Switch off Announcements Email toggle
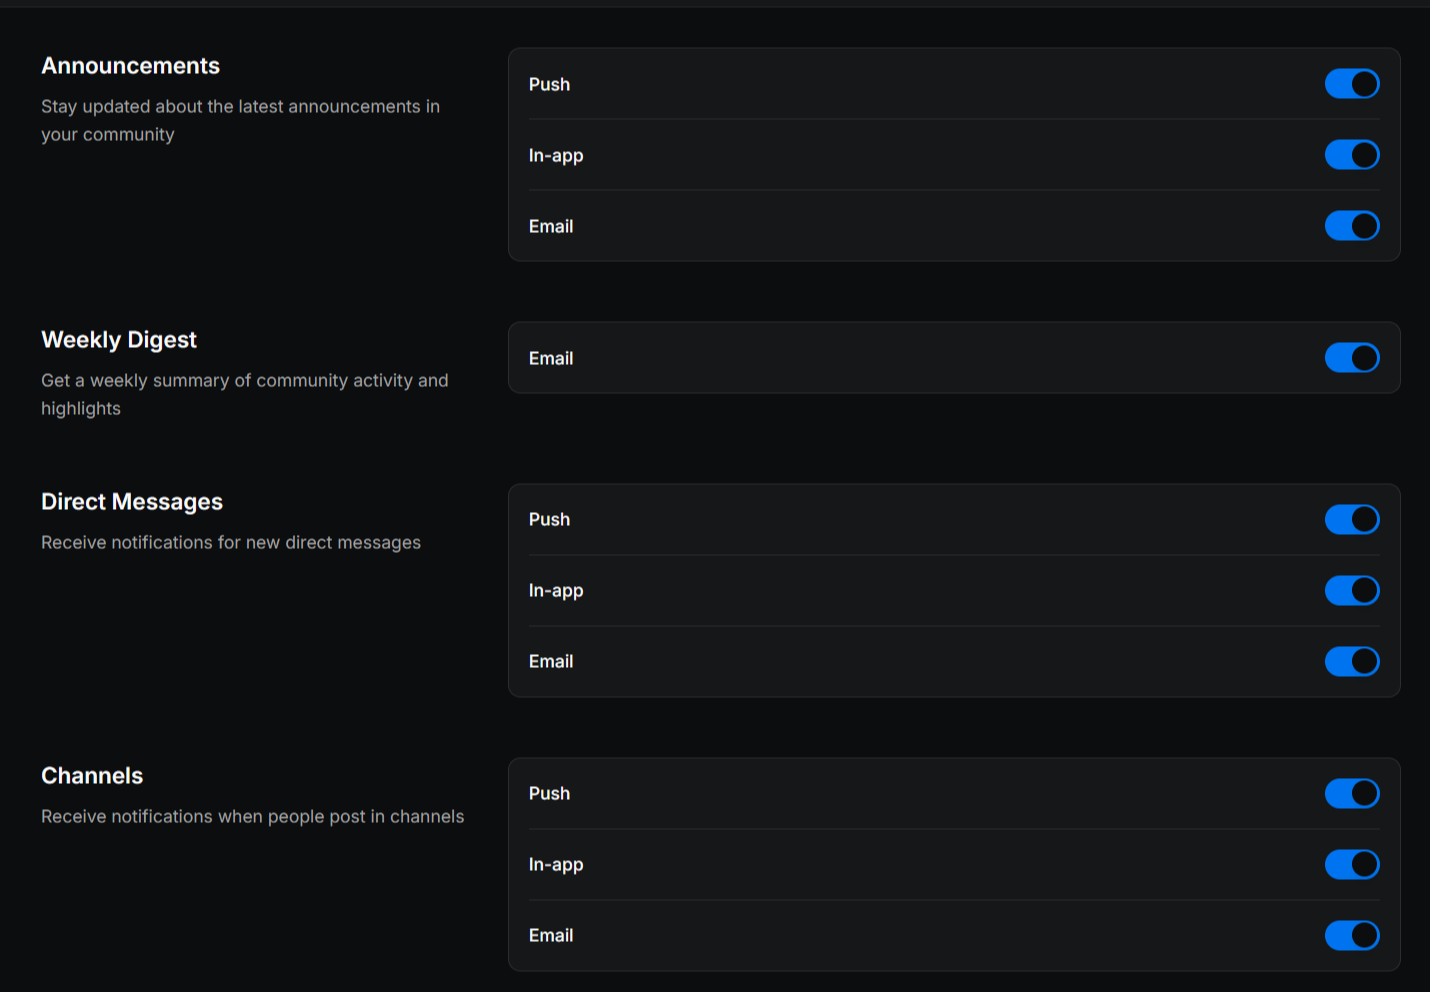The height and width of the screenshot is (993, 1430). click(1352, 226)
